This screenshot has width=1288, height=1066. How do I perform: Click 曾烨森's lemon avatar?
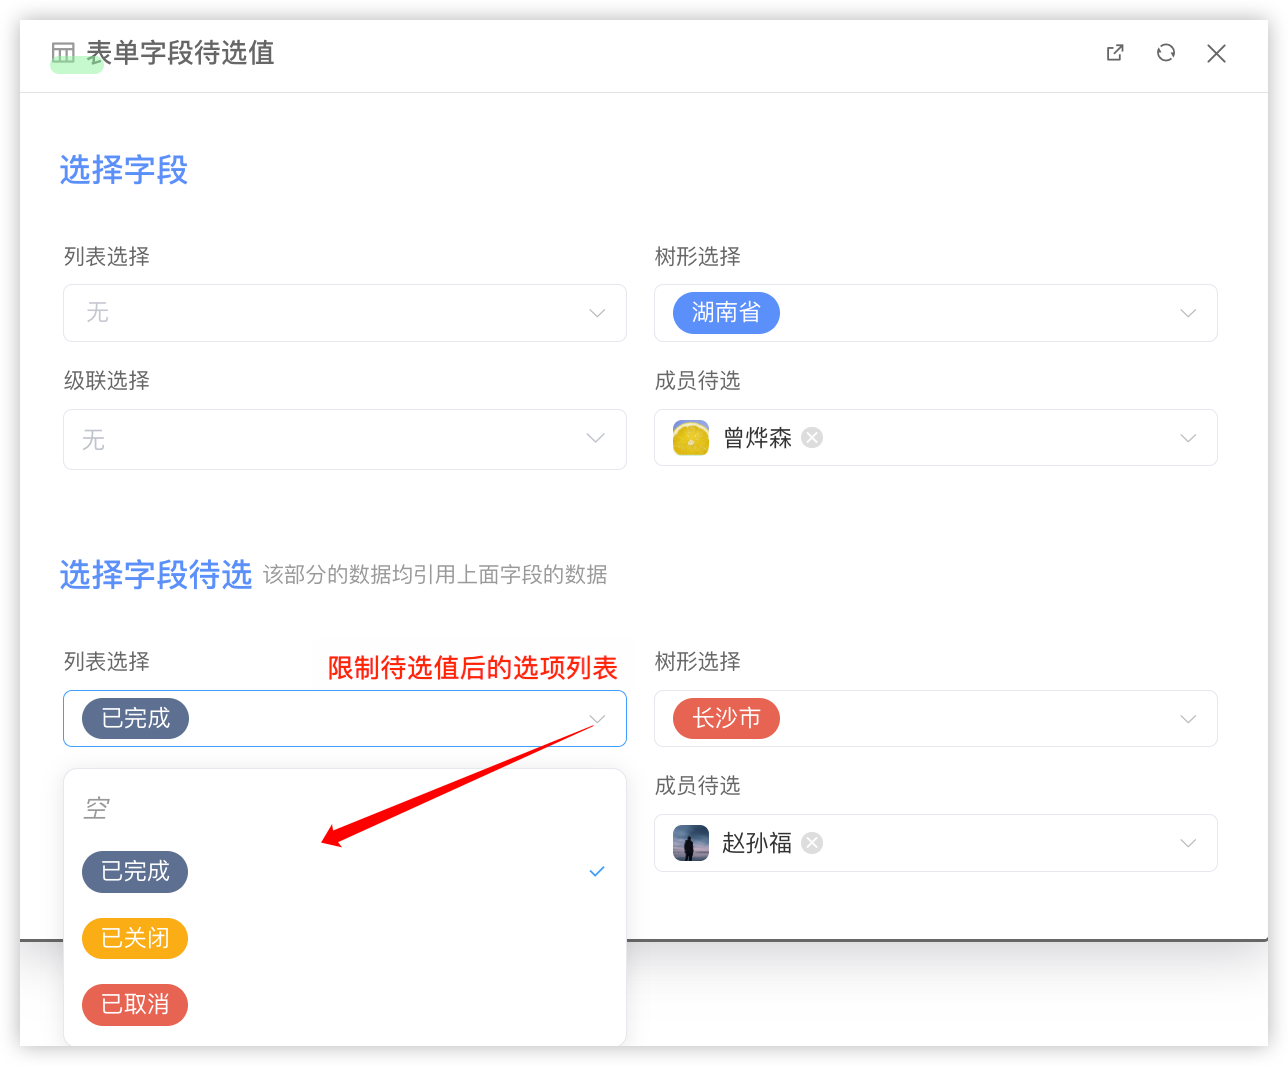point(691,438)
